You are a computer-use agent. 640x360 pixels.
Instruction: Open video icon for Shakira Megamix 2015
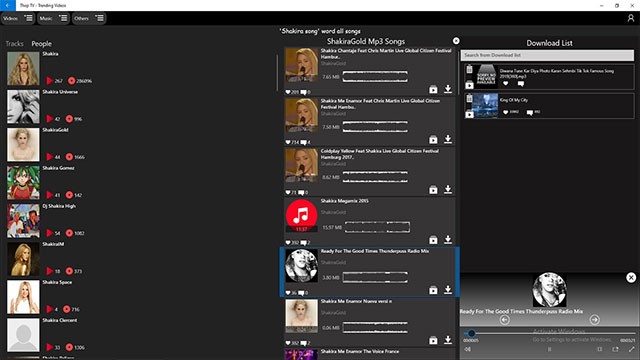click(x=433, y=240)
